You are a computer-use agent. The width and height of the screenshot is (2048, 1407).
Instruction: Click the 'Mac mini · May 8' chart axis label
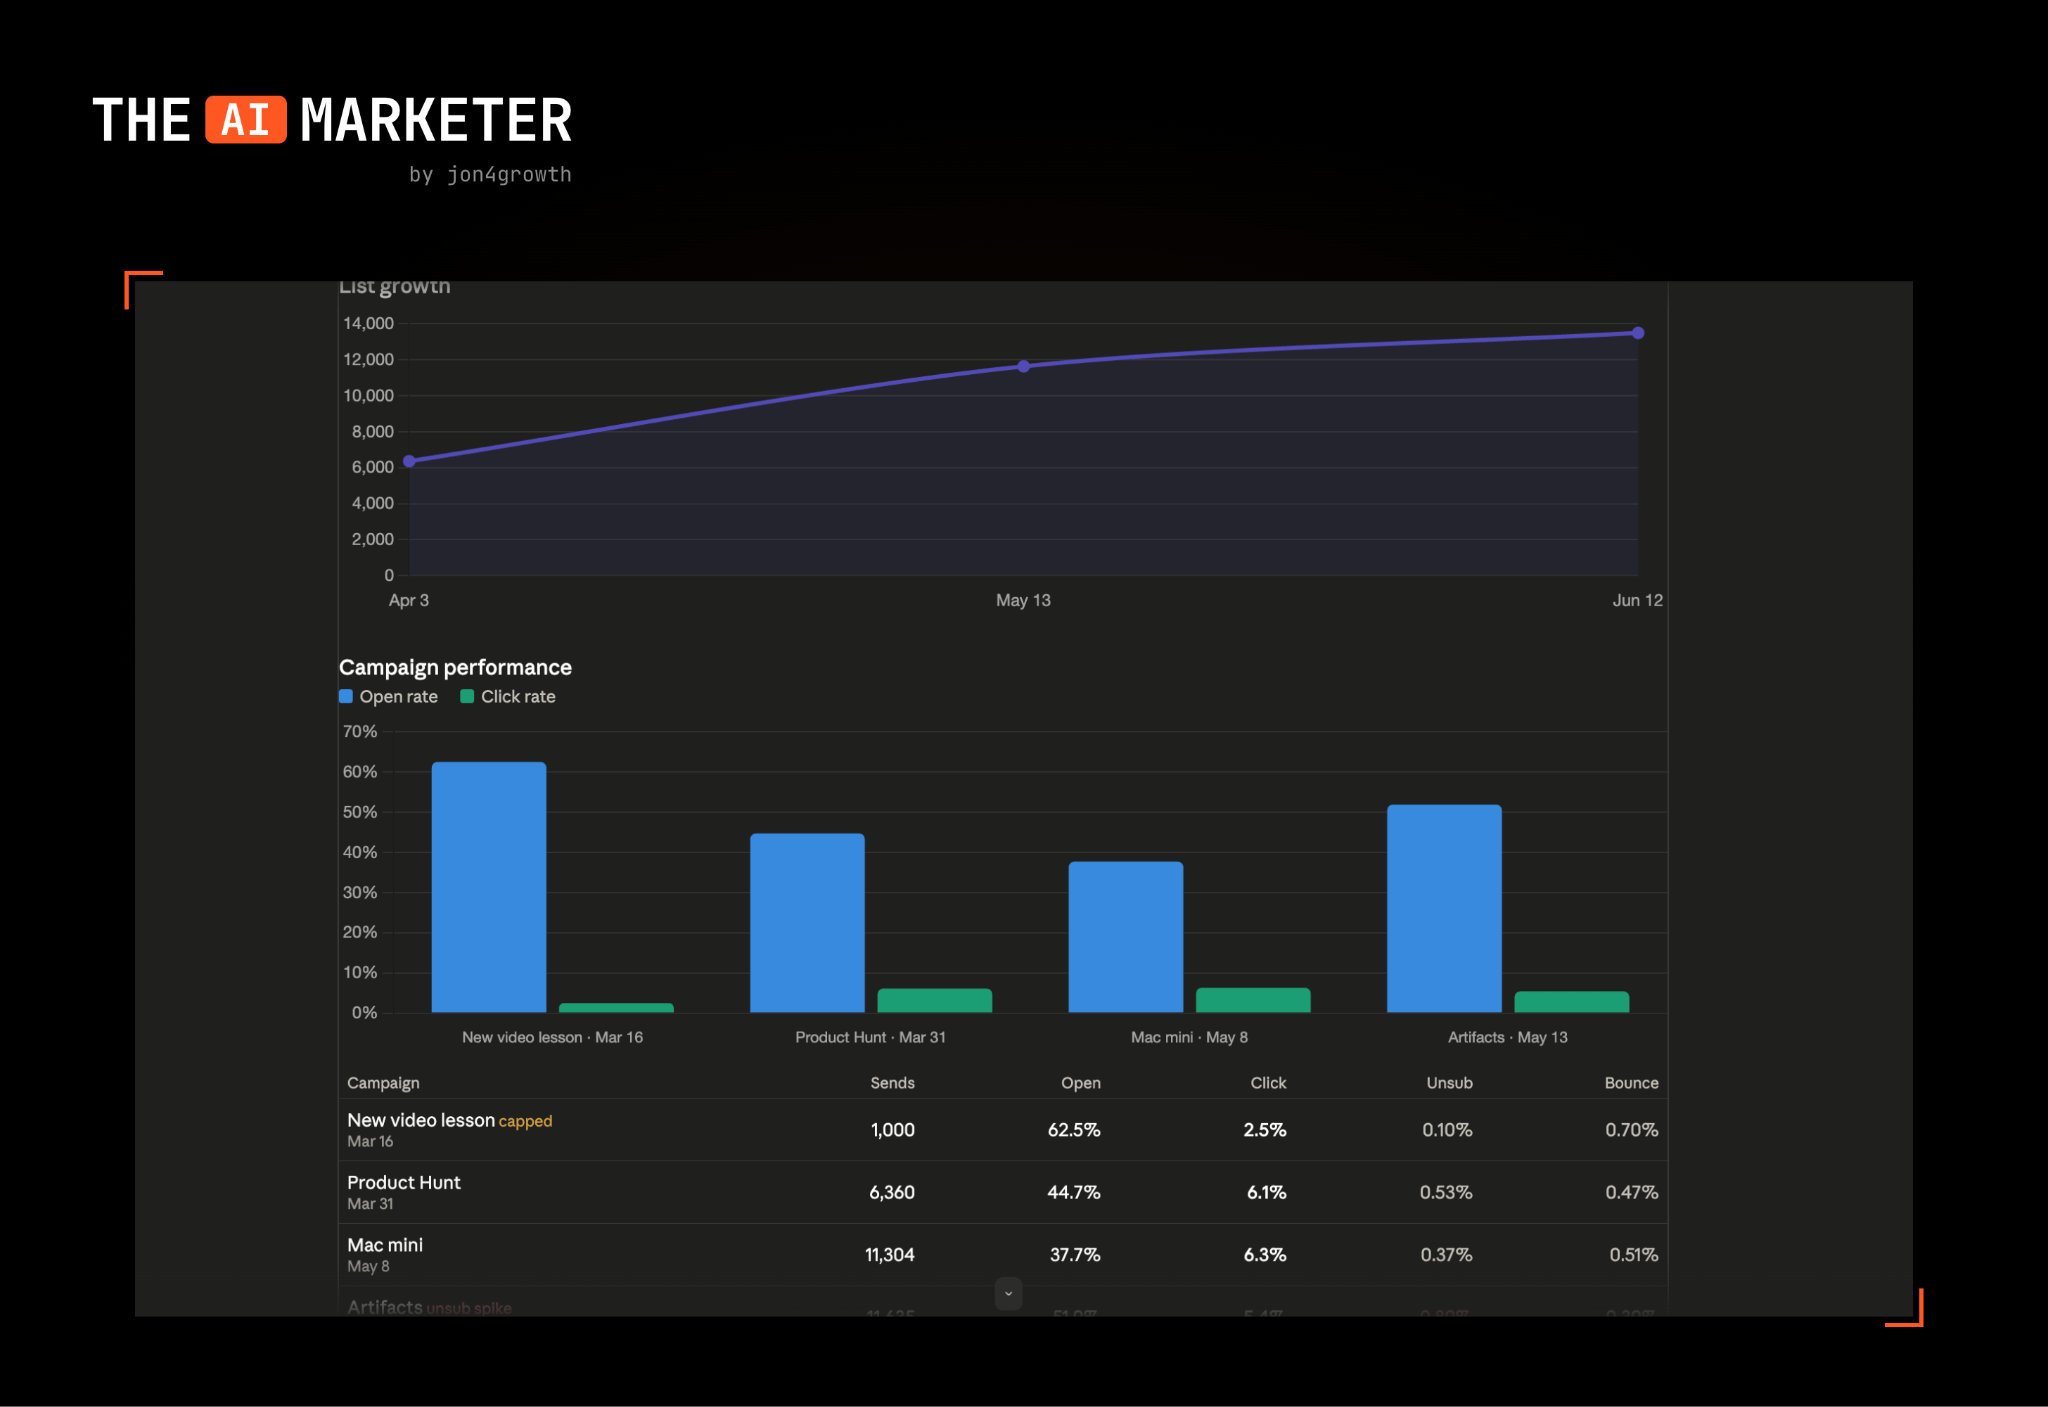coord(1189,1037)
